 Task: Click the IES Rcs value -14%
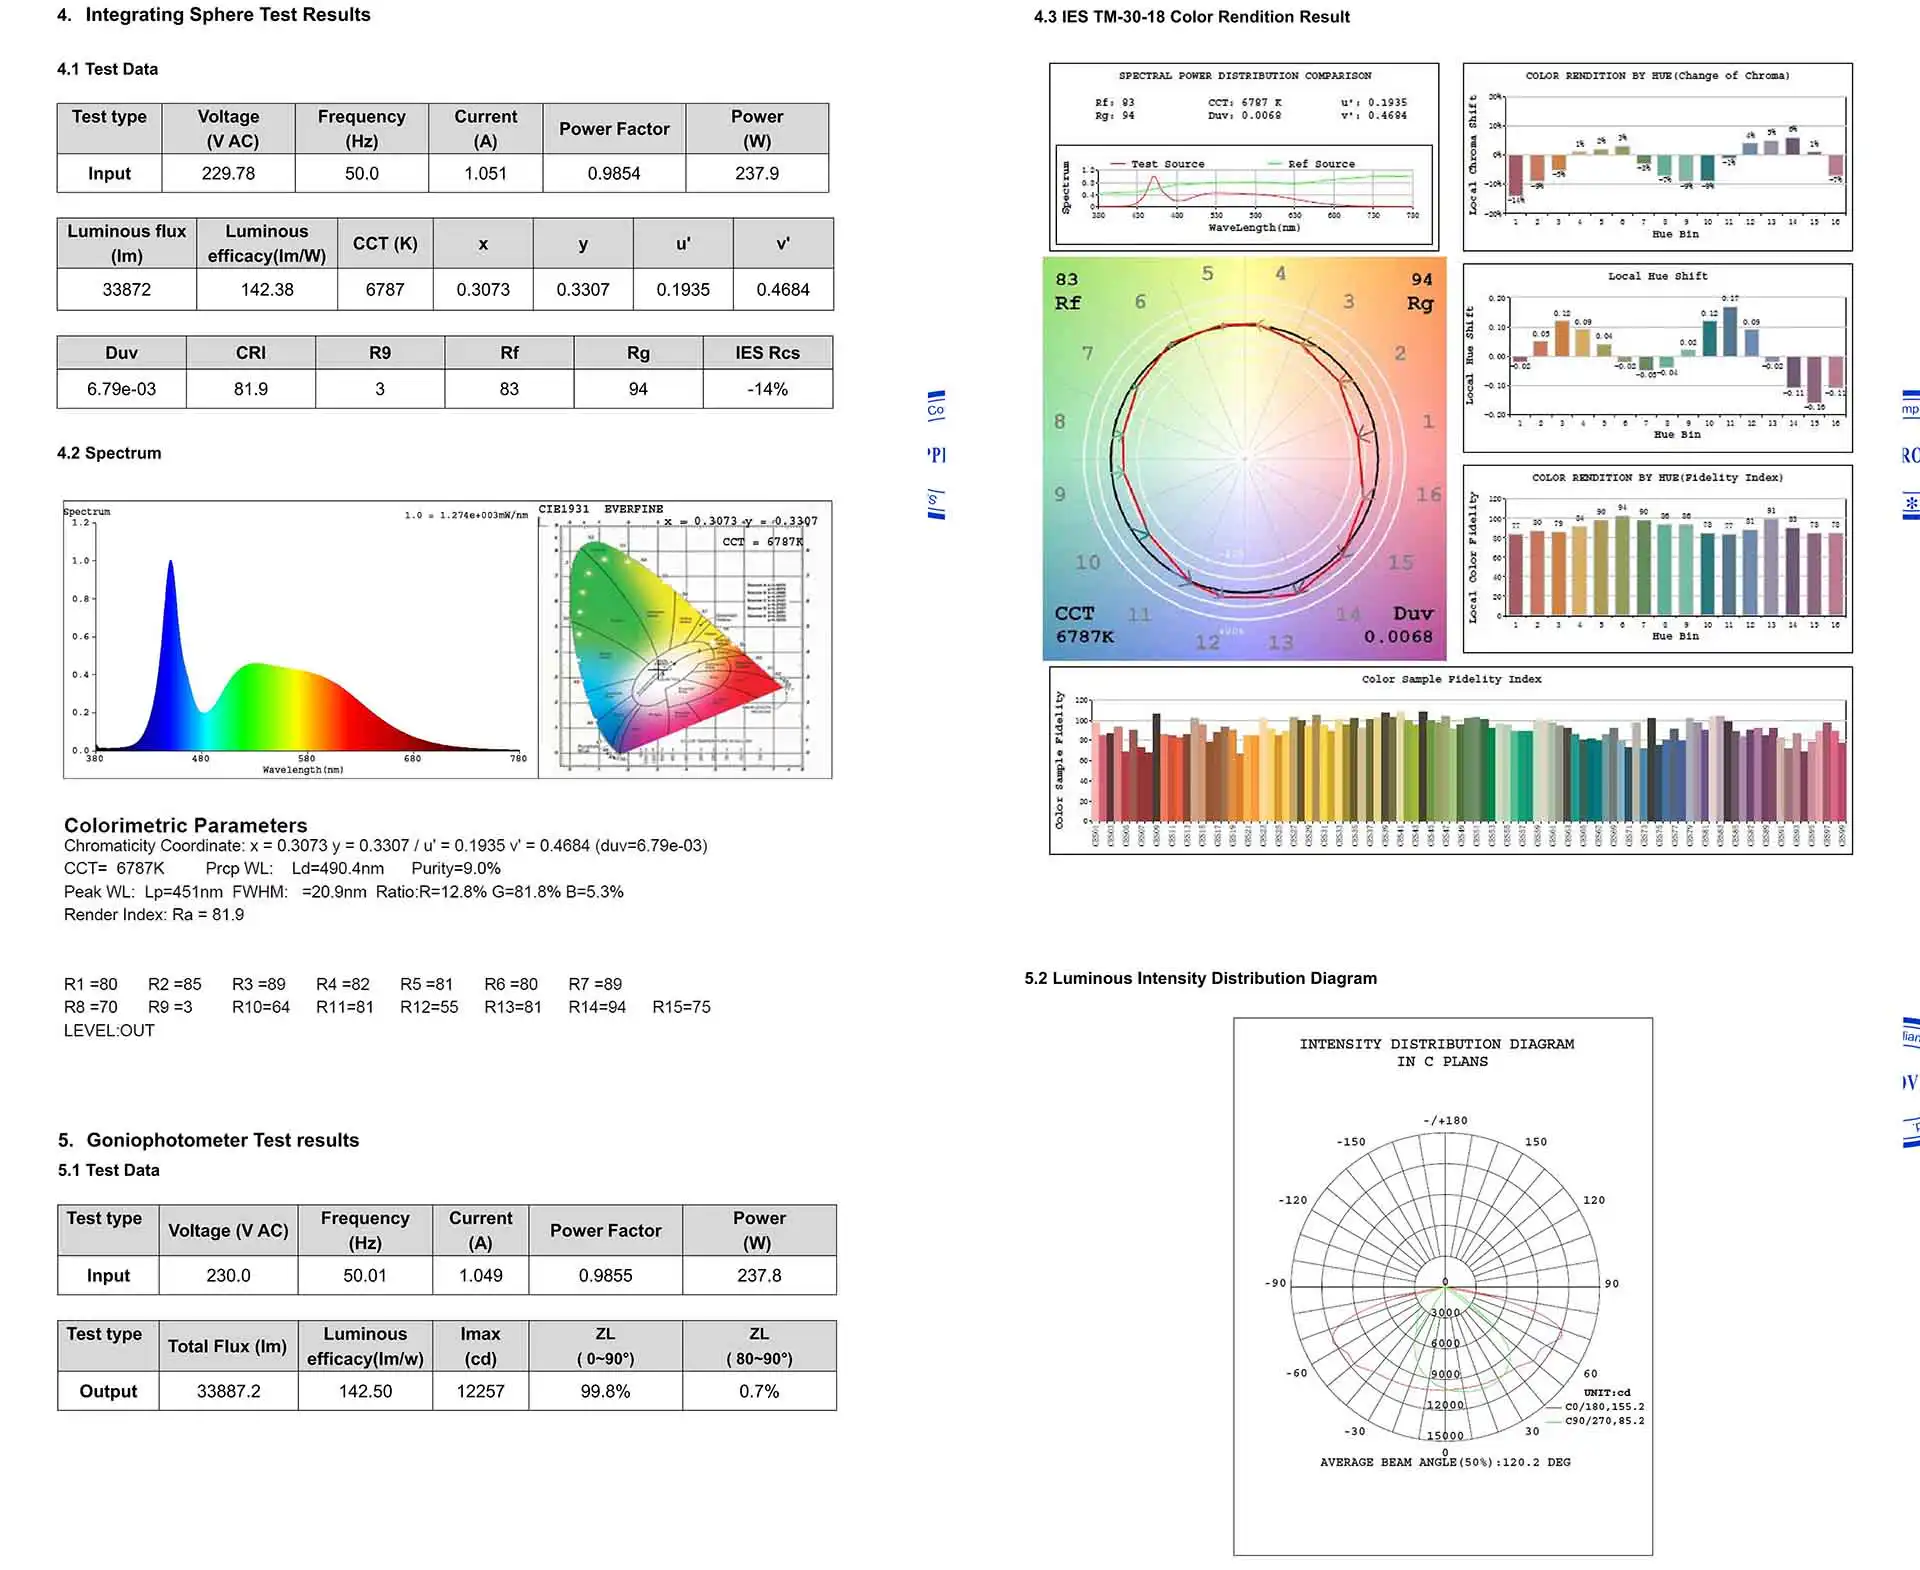tap(767, 389)
